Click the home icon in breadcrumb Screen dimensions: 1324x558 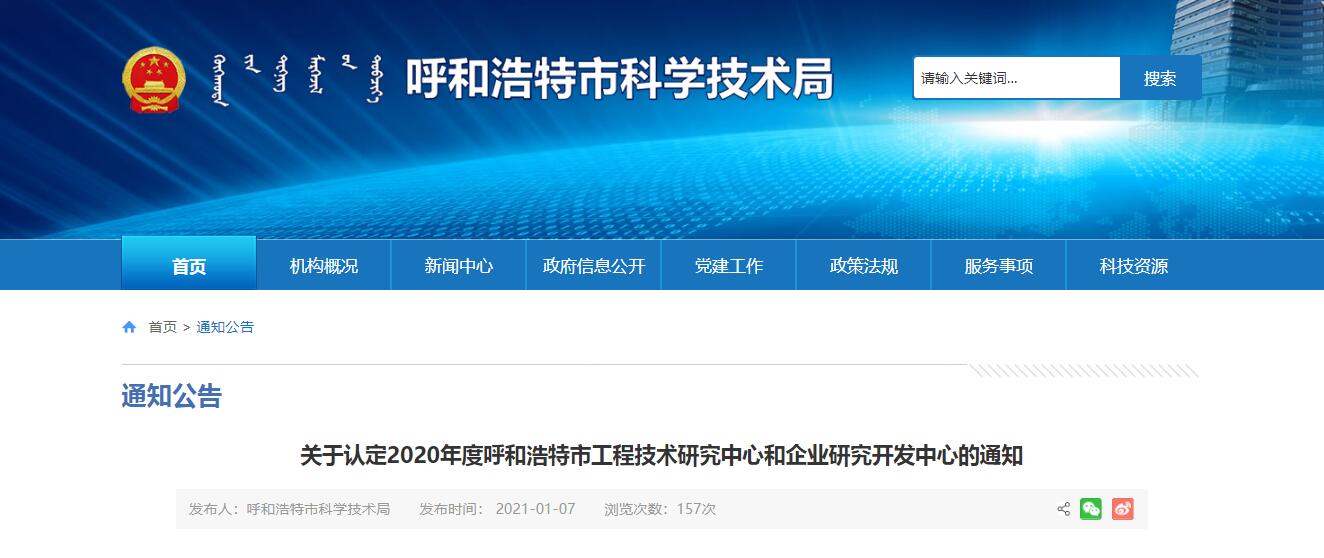[x=129, y=327]
